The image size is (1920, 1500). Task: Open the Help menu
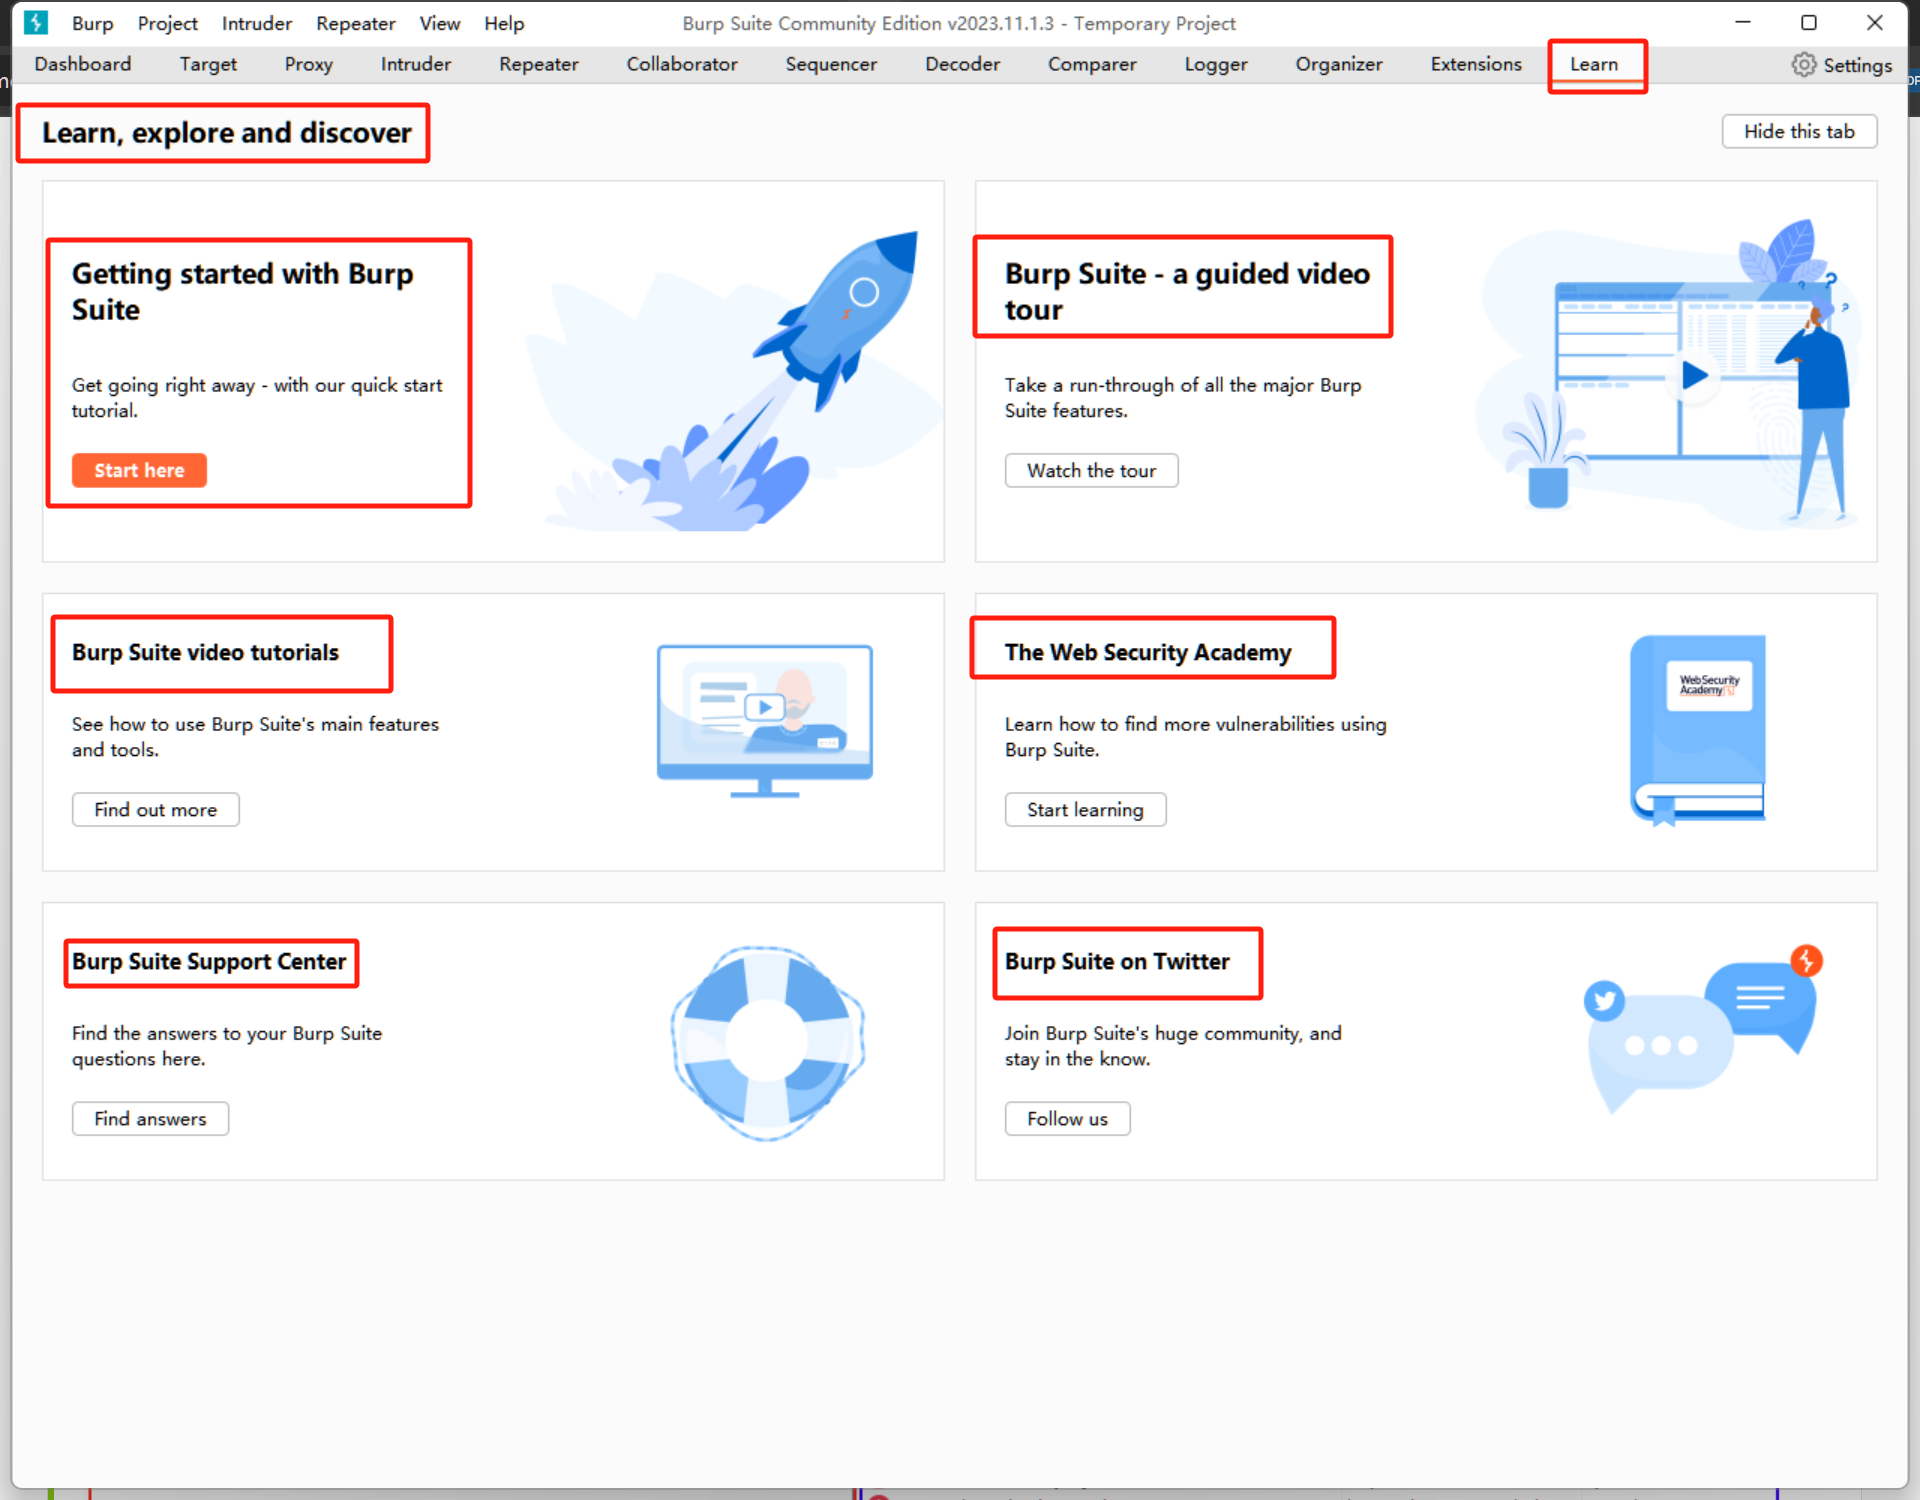[504, 23]
